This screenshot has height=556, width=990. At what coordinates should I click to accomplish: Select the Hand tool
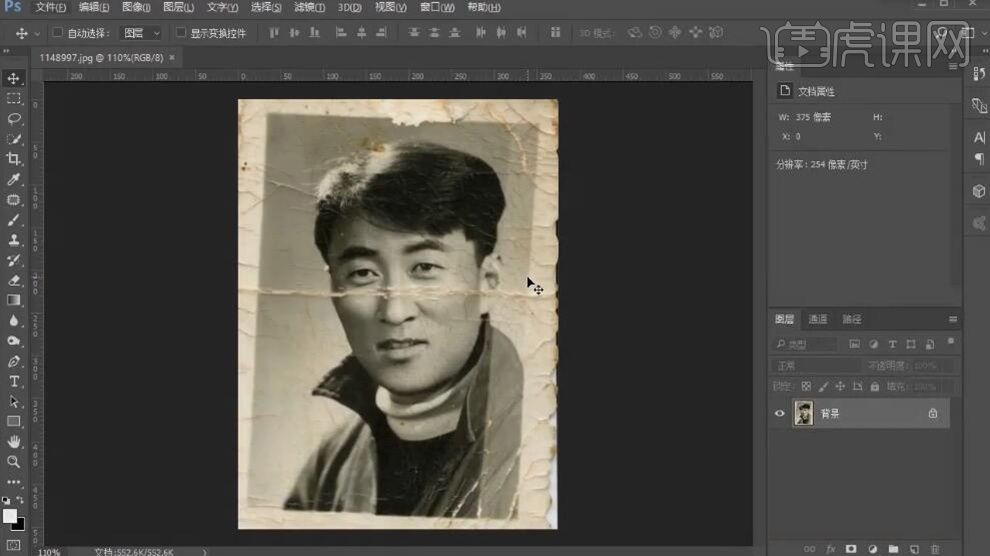point(13,442)
